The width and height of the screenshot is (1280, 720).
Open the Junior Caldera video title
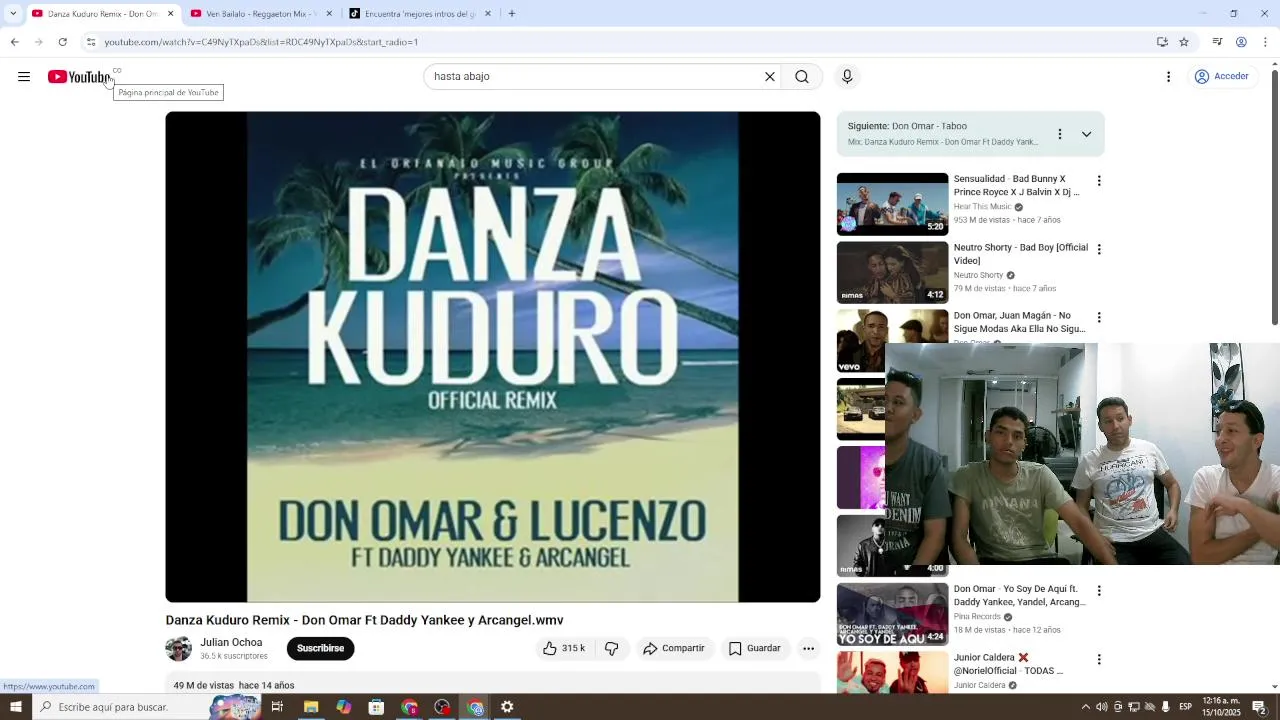(1008, 664)
